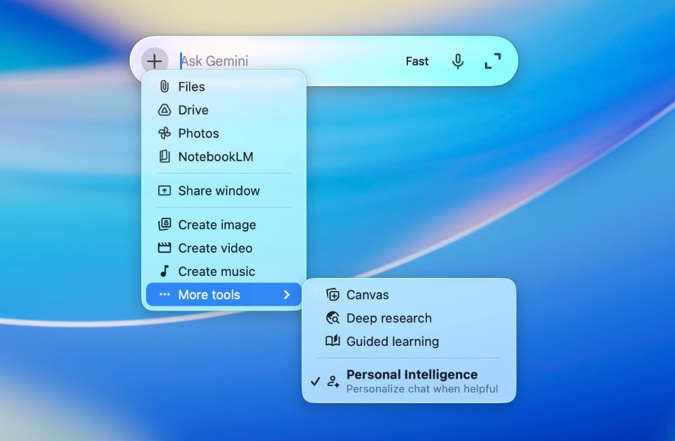
Task: Choose Guided learning option
Action: coord(392,341)
